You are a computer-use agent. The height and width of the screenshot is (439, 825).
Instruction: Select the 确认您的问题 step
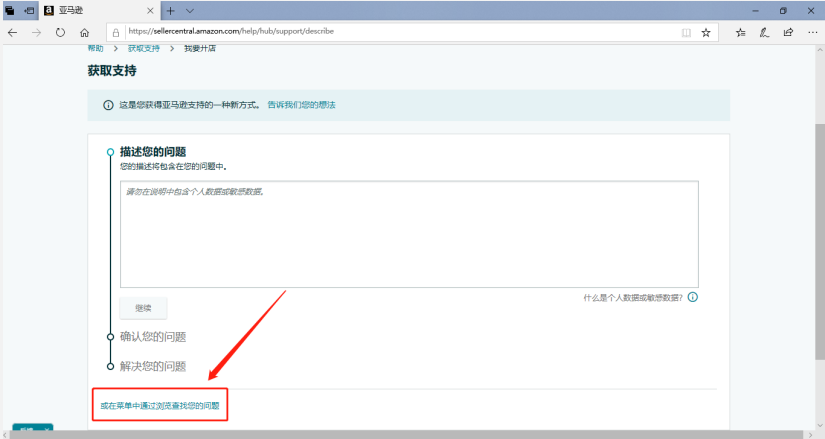pyautogui.click(x=153, y=337)
